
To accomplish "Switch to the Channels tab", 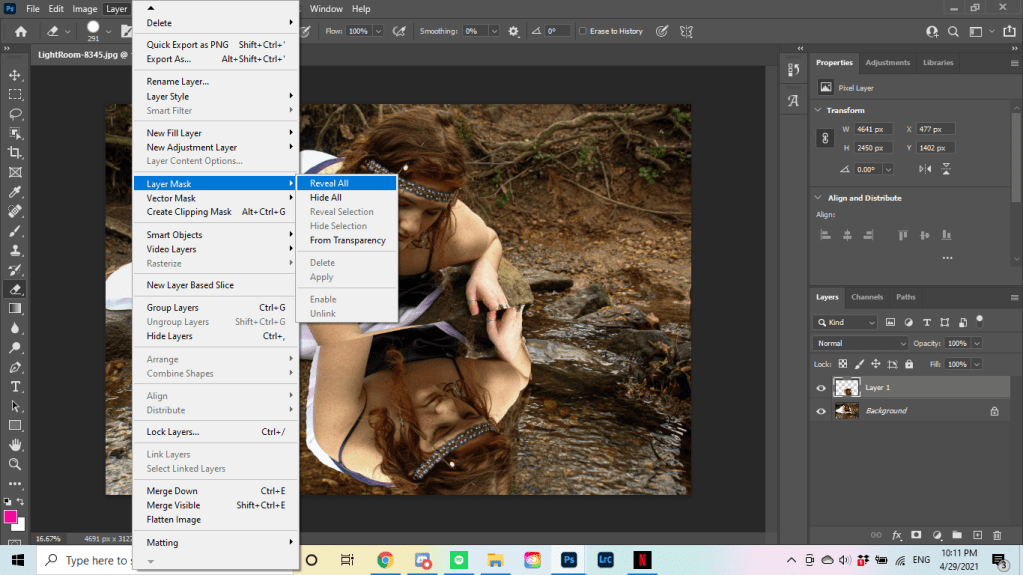I will [866, 297].
